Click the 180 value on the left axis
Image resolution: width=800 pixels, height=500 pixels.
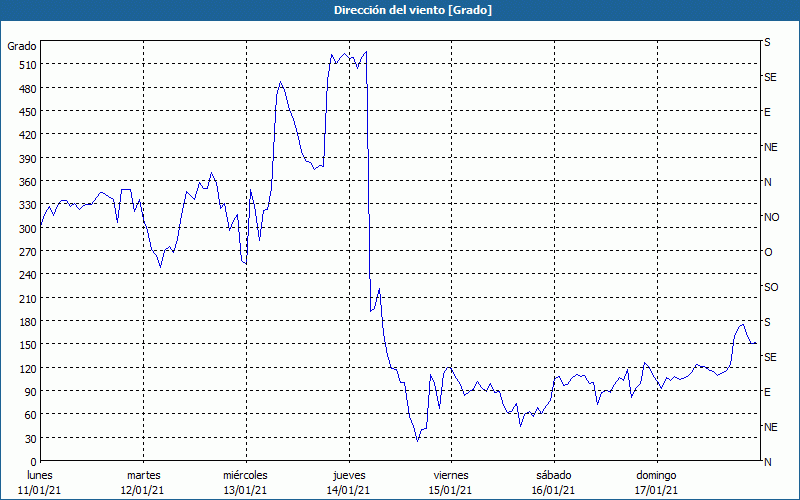(27, 322)
